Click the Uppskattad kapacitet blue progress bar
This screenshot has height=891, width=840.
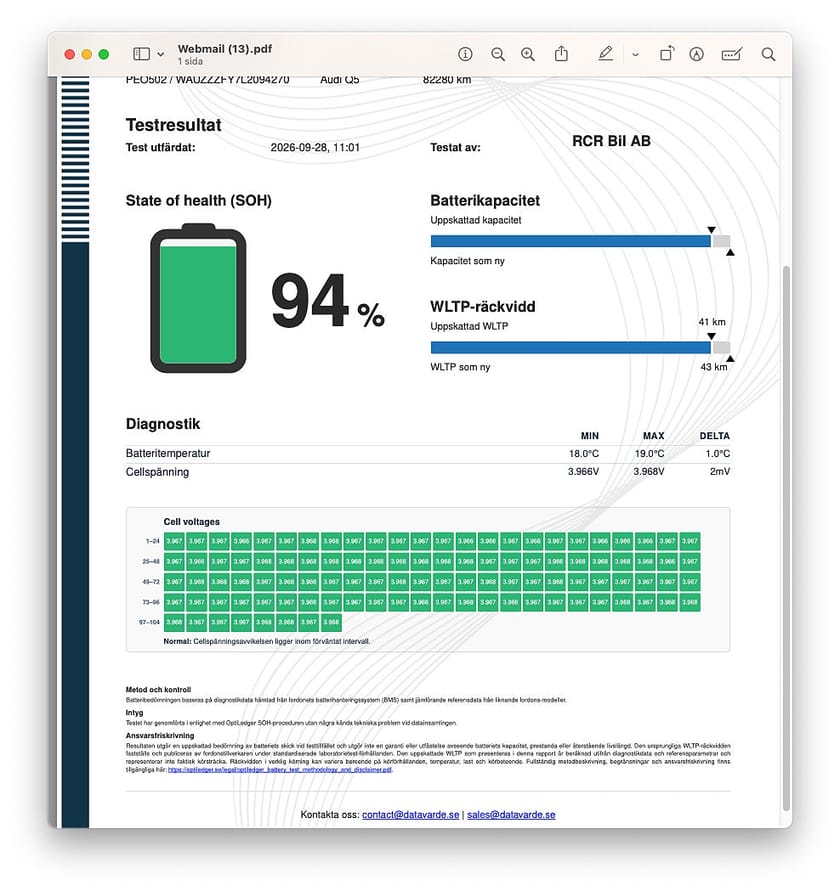click(x=571, y=241)
